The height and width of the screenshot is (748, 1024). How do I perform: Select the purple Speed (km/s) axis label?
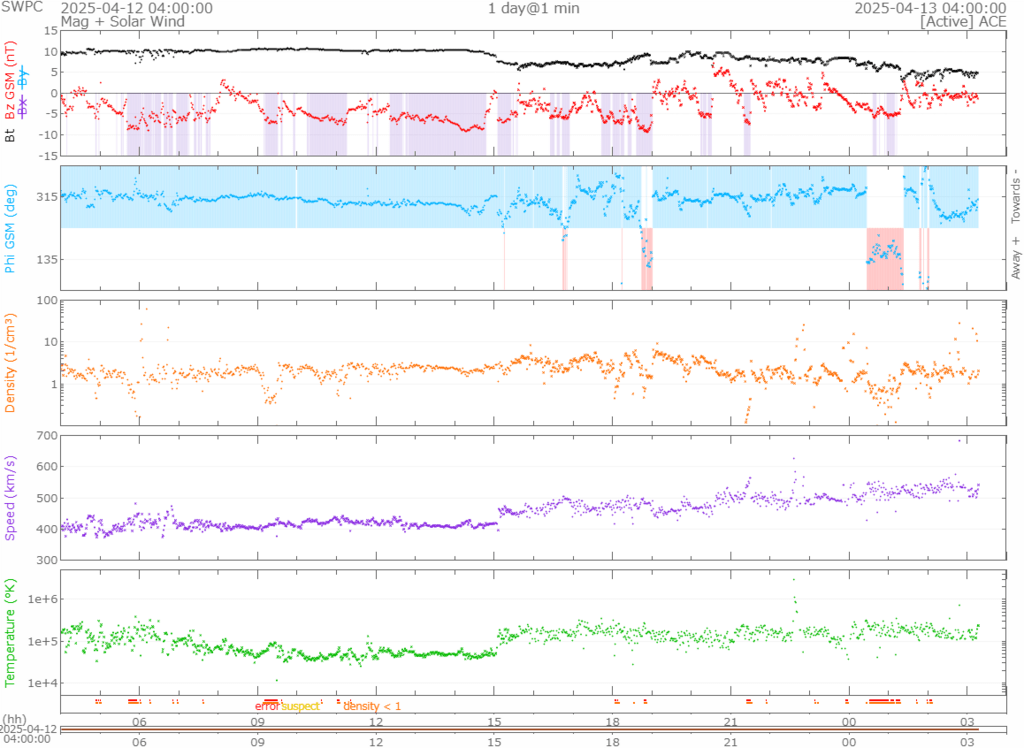point(10,496)
